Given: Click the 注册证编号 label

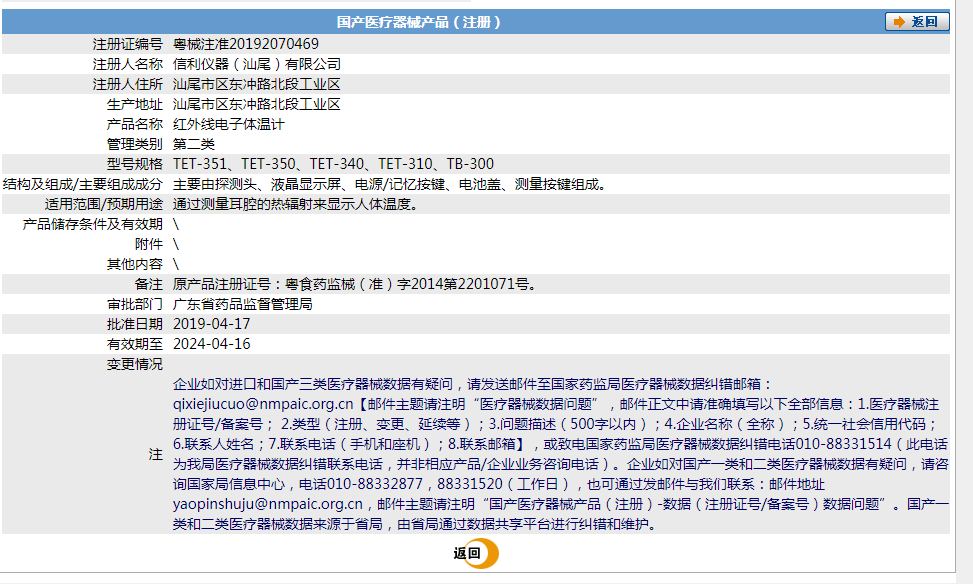Looking at the screenshot, I should point(127,44).
